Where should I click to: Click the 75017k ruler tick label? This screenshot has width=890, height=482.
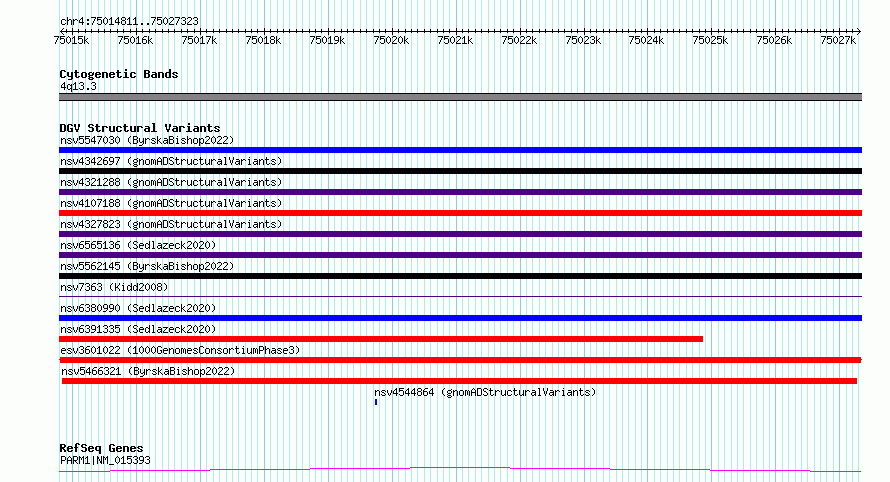[x=199, y=40]
